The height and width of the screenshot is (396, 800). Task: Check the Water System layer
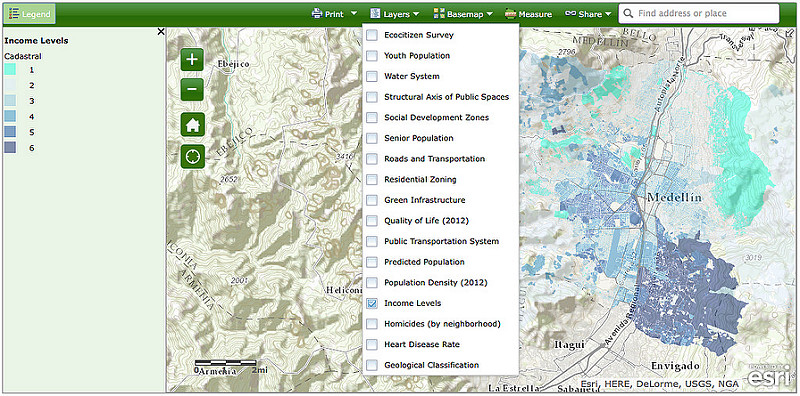point(372,77)
